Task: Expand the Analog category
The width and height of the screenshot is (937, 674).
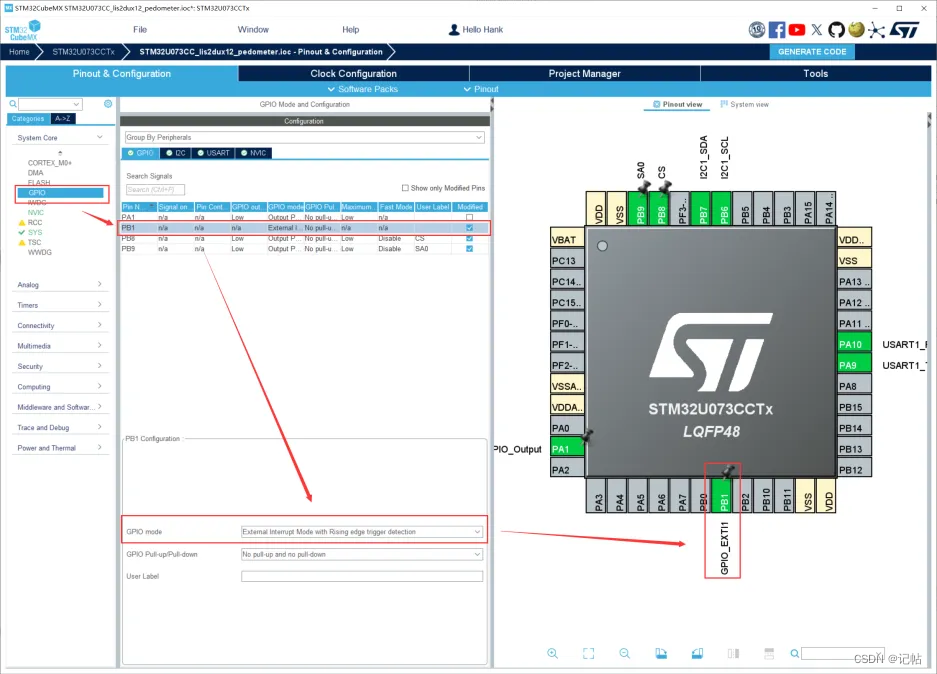Action: (99, 284)
